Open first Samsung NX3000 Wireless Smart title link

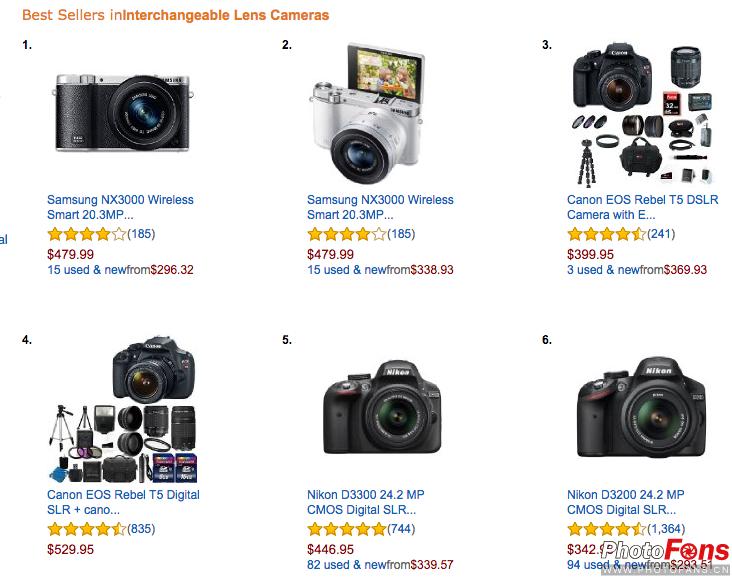click(x=120, y=207)
